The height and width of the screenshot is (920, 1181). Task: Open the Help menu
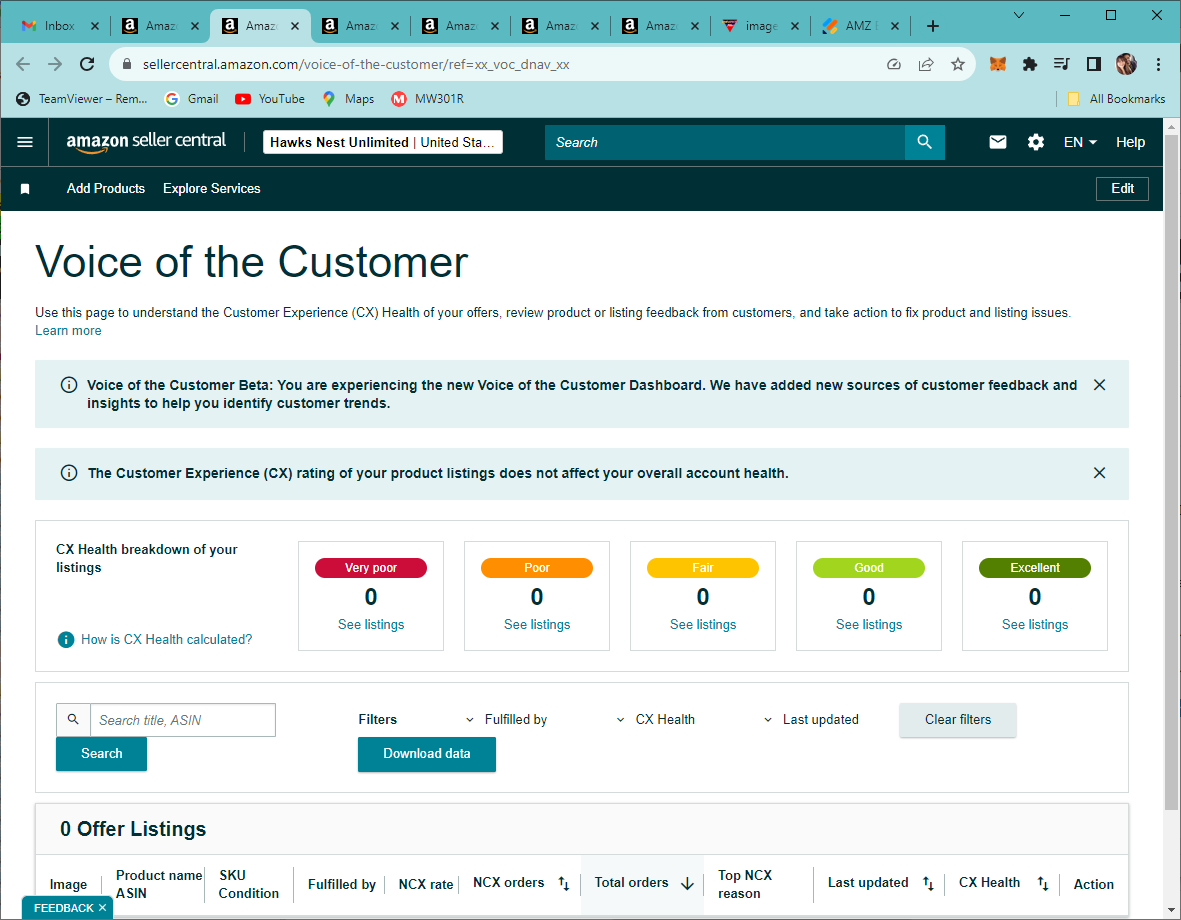pos(1130,142)
